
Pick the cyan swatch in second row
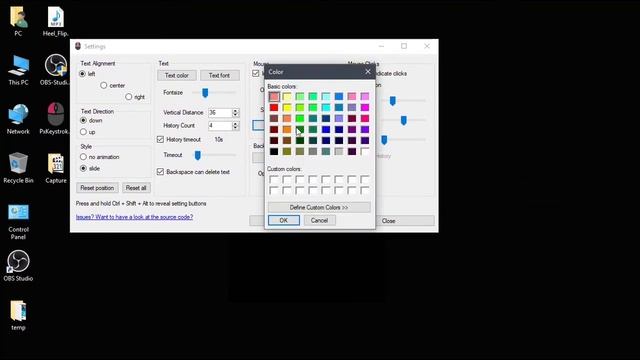click(326, 107)
